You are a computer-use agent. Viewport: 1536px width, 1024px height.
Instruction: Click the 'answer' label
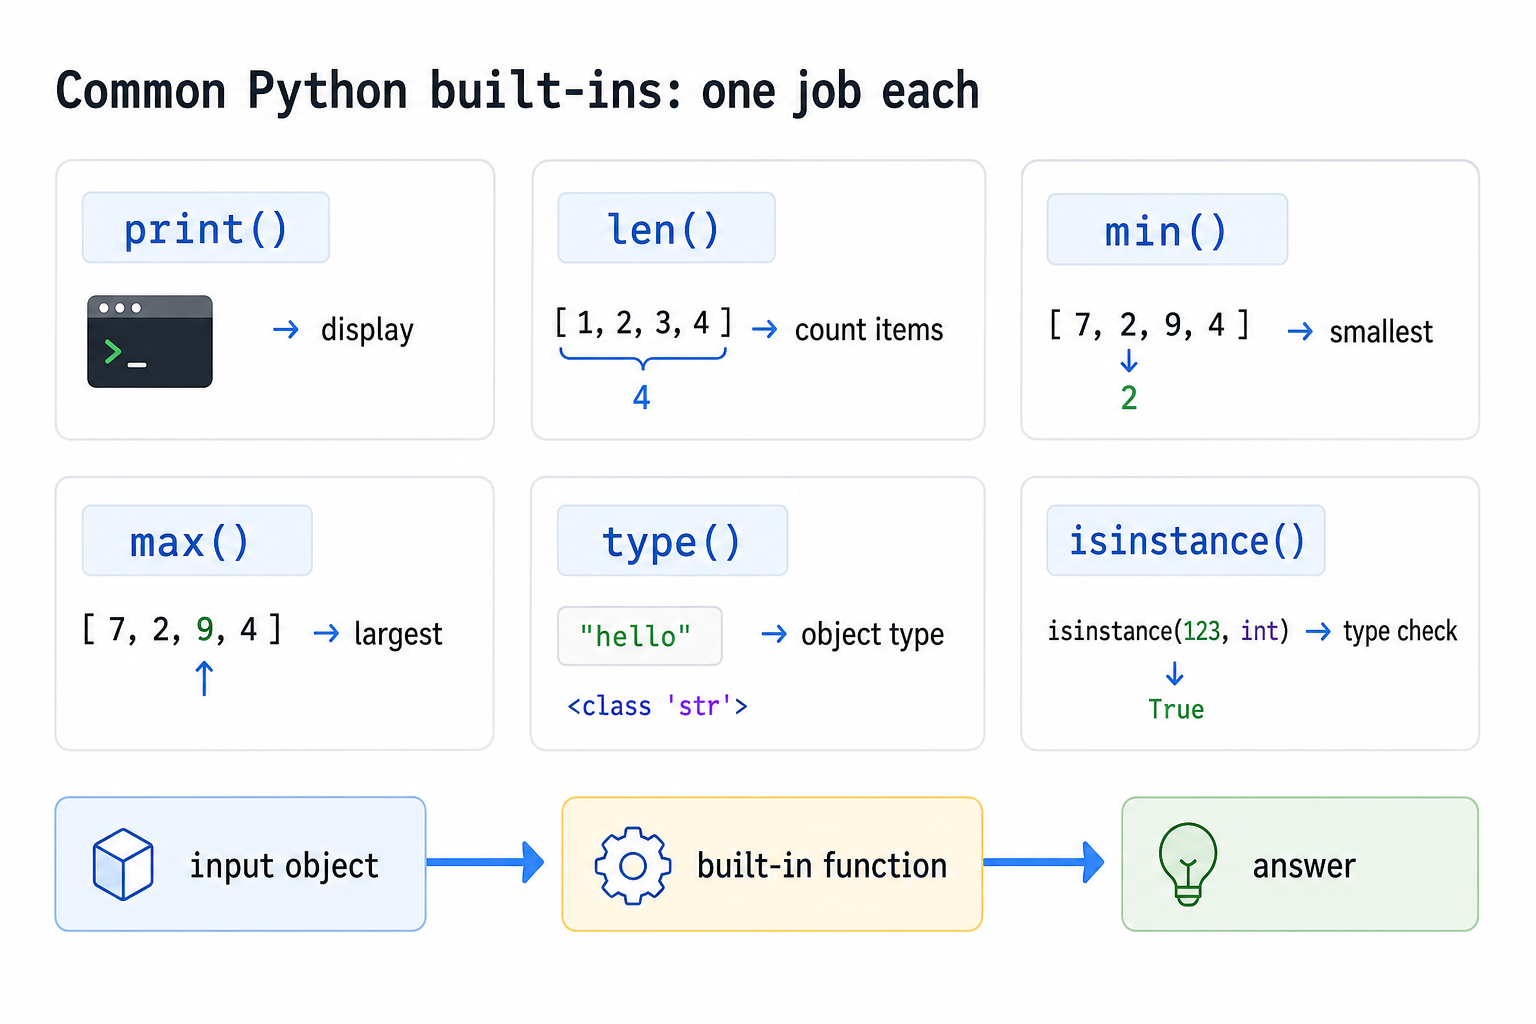pos(1304,866)
